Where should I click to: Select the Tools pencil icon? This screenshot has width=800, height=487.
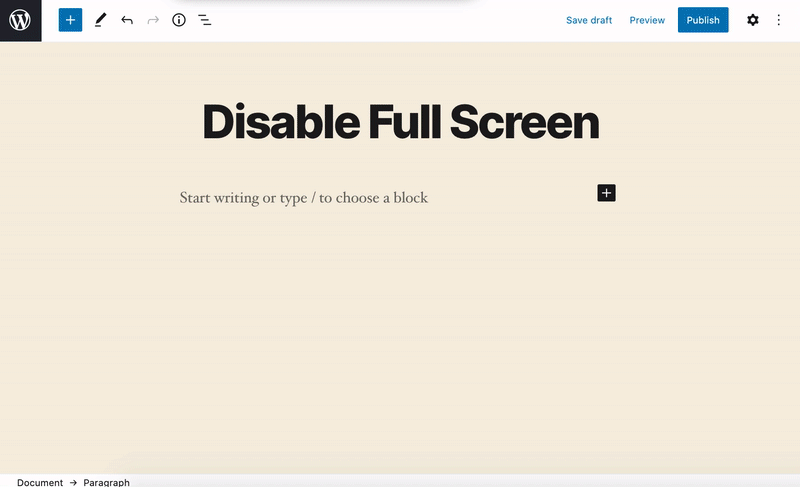coord(99,20)
